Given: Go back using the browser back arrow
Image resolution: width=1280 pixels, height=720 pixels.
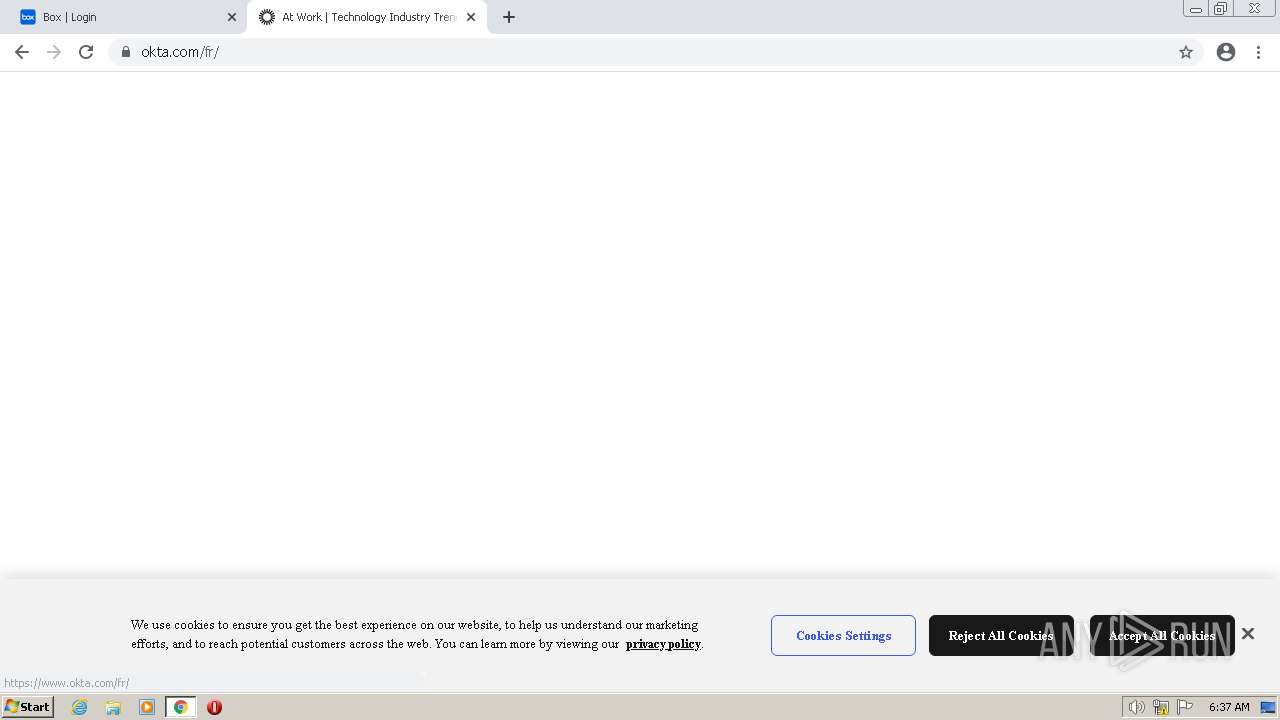Looking at the screenshot, I should 22,52.
